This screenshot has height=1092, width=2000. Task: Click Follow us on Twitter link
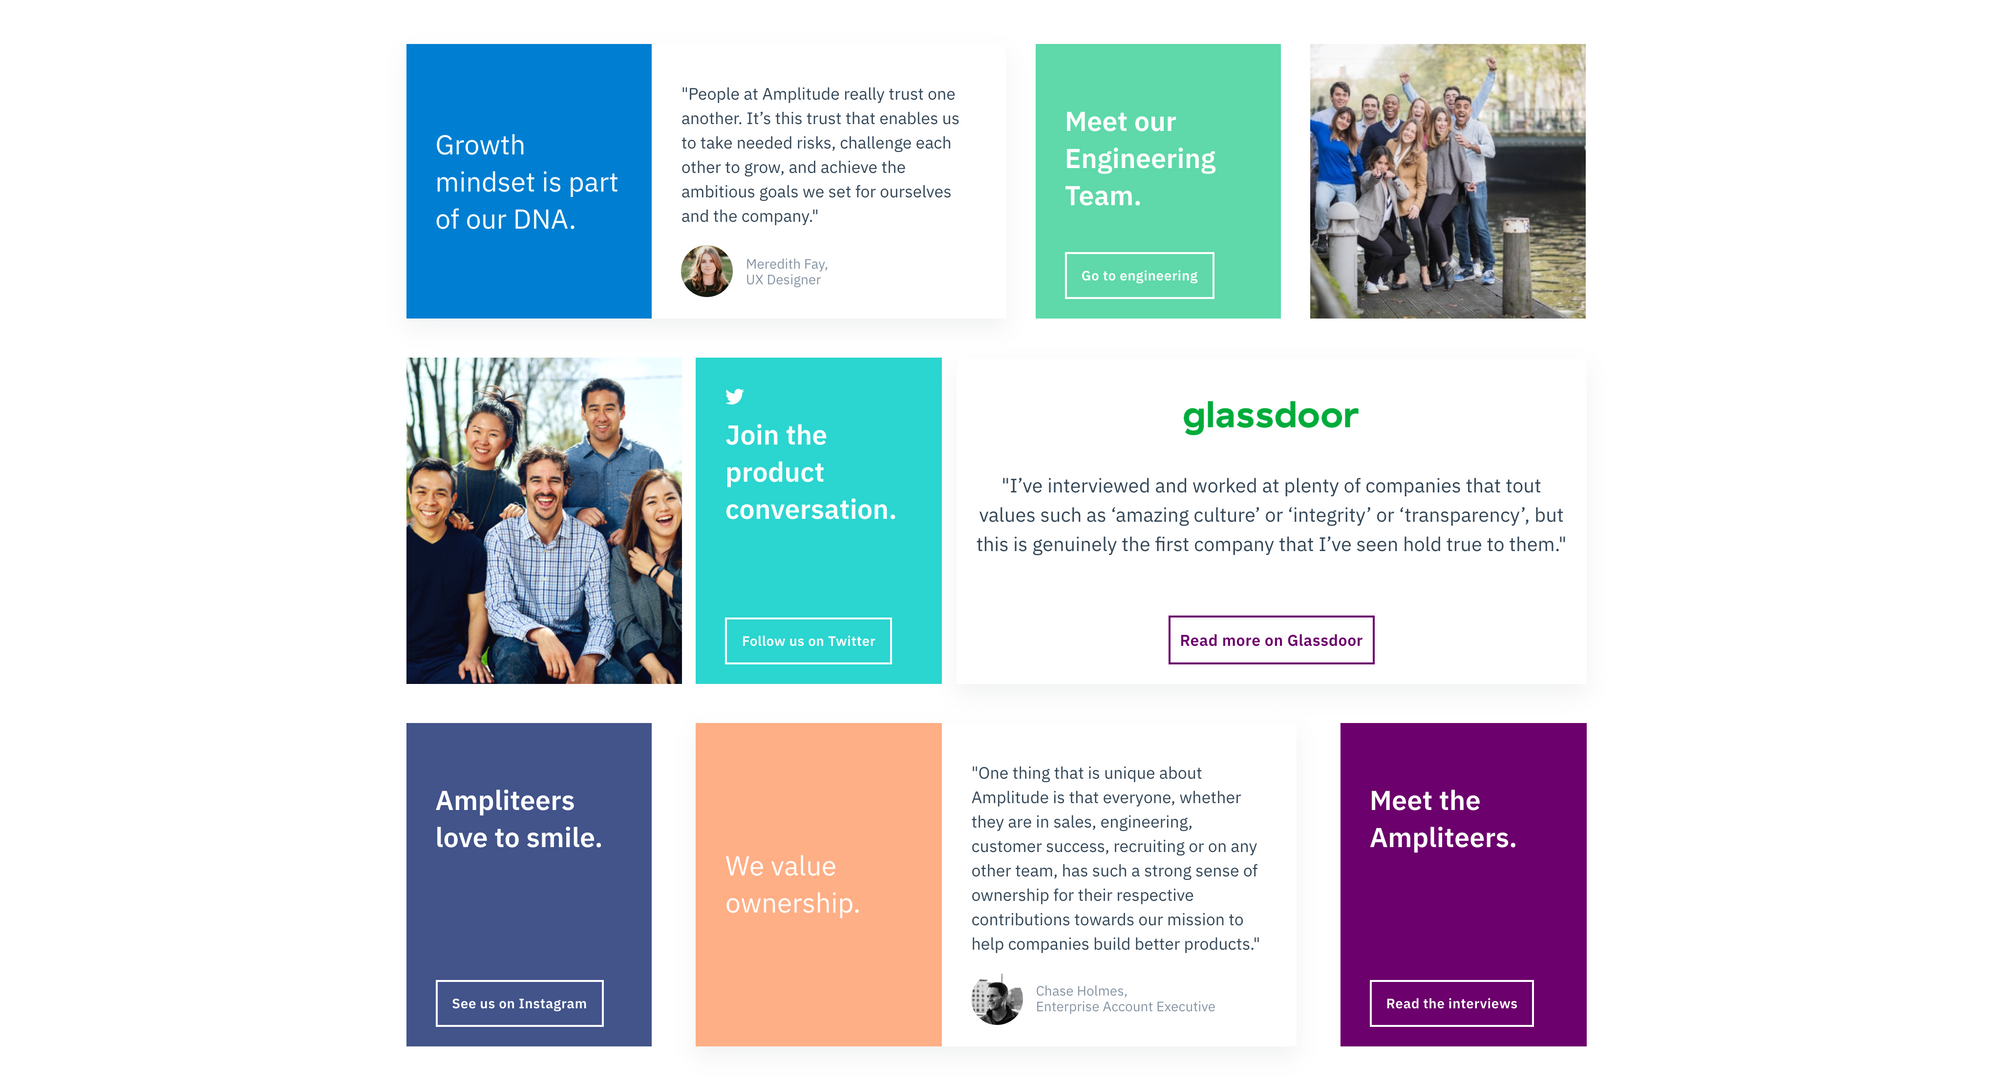808,641
